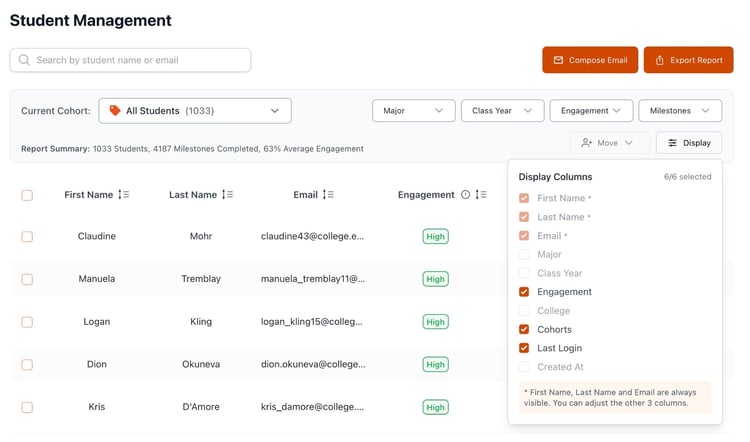Click the 6/6 selected counter
750x442 pixels.
point(687,177)
